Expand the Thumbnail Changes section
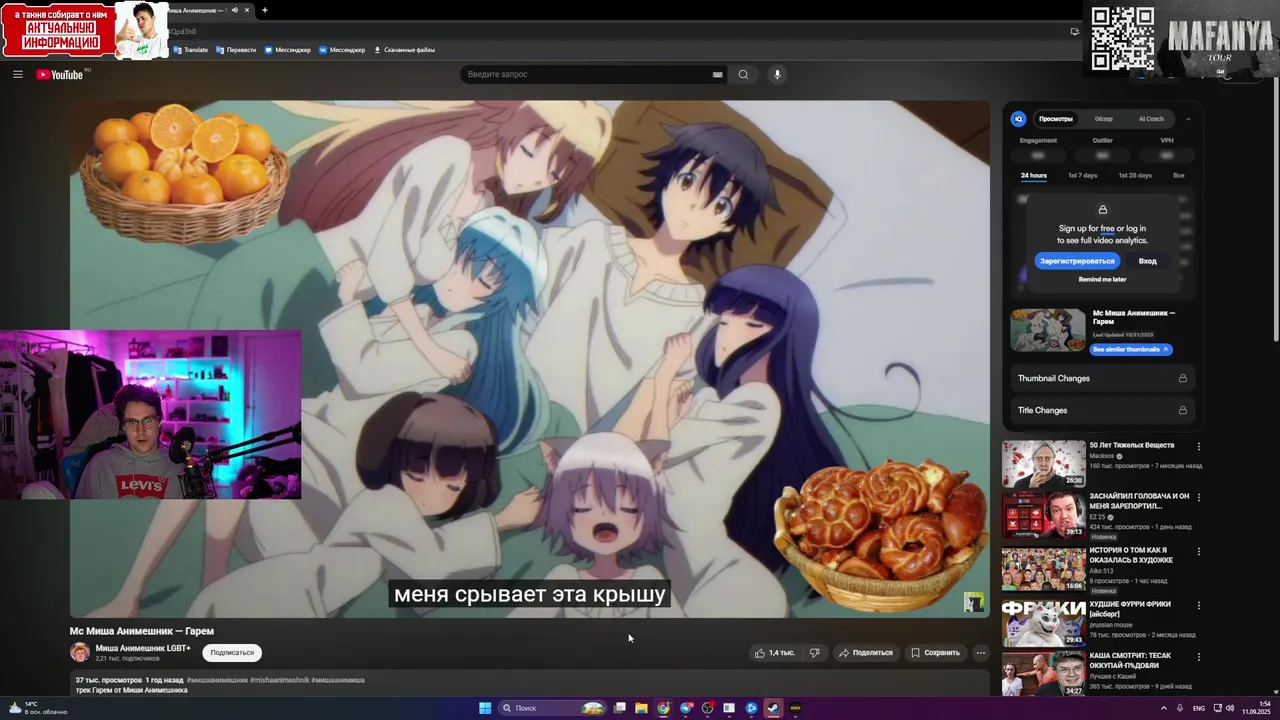The image size is (1280, 720). [1102, 378]
